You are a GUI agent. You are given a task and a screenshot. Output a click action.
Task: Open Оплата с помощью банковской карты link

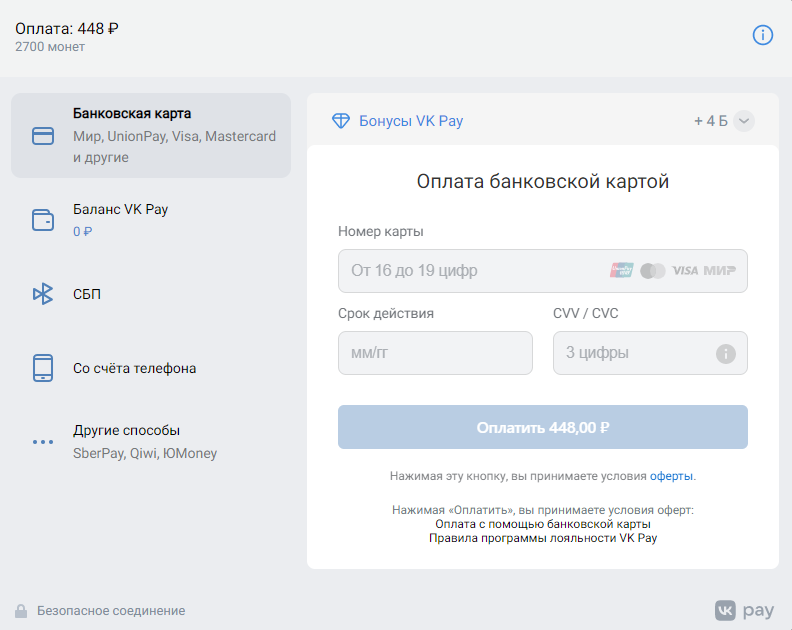(x=542, y=524)
